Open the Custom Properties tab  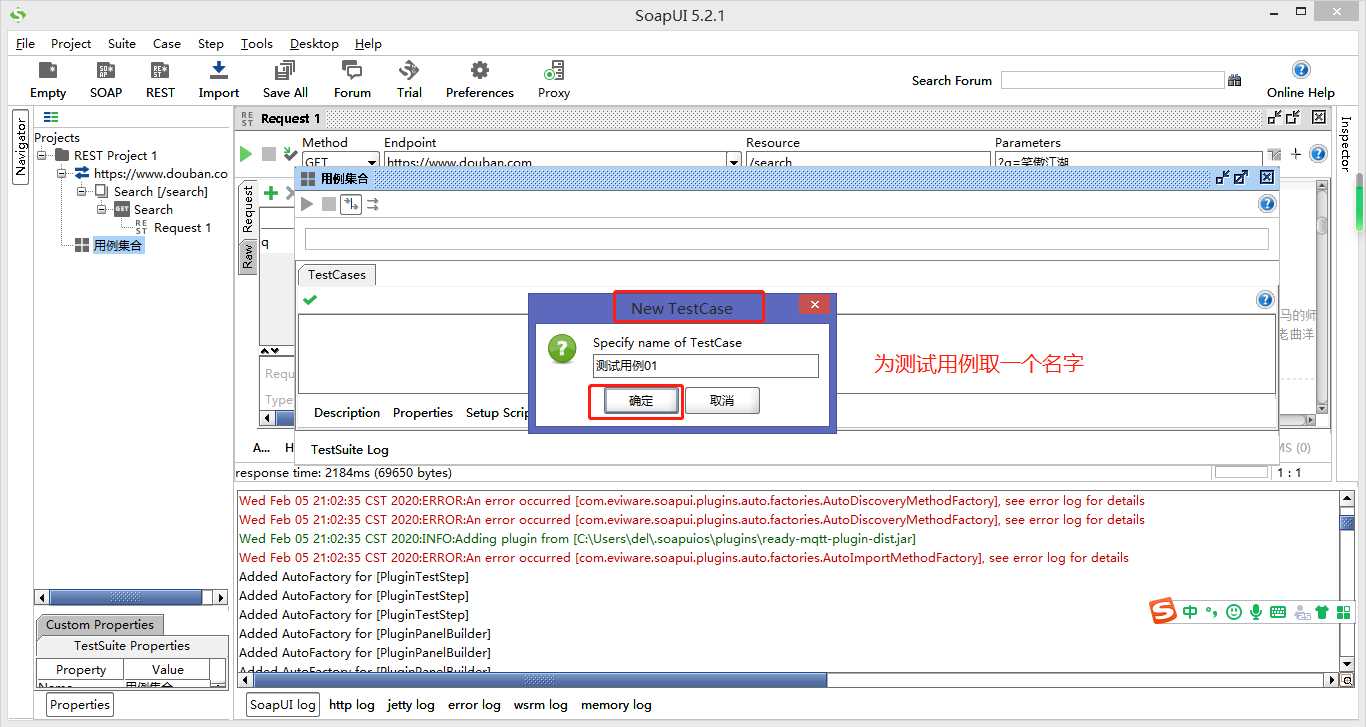point(100,624)
